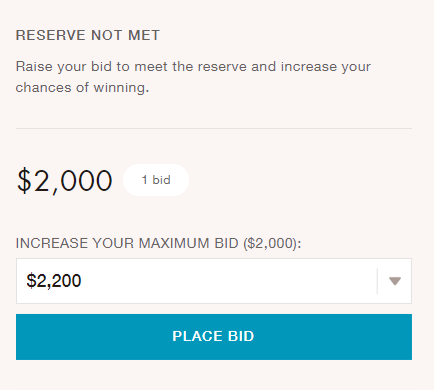This screenshot has height=390, width=434.
Task: Click the Place Bid button
Action: point(214,337)
